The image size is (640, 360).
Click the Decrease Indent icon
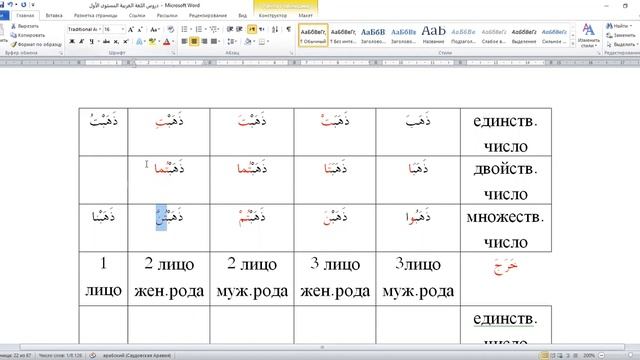(x=230, y=29)
